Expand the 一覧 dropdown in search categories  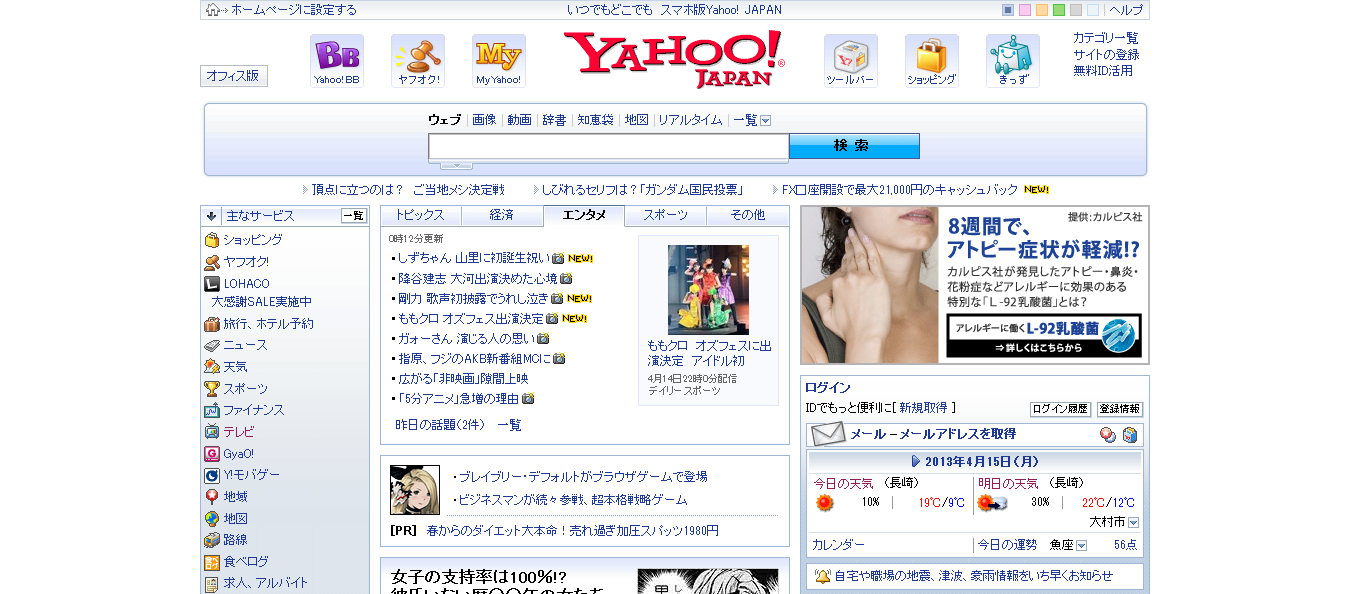(x=765, y=120)
